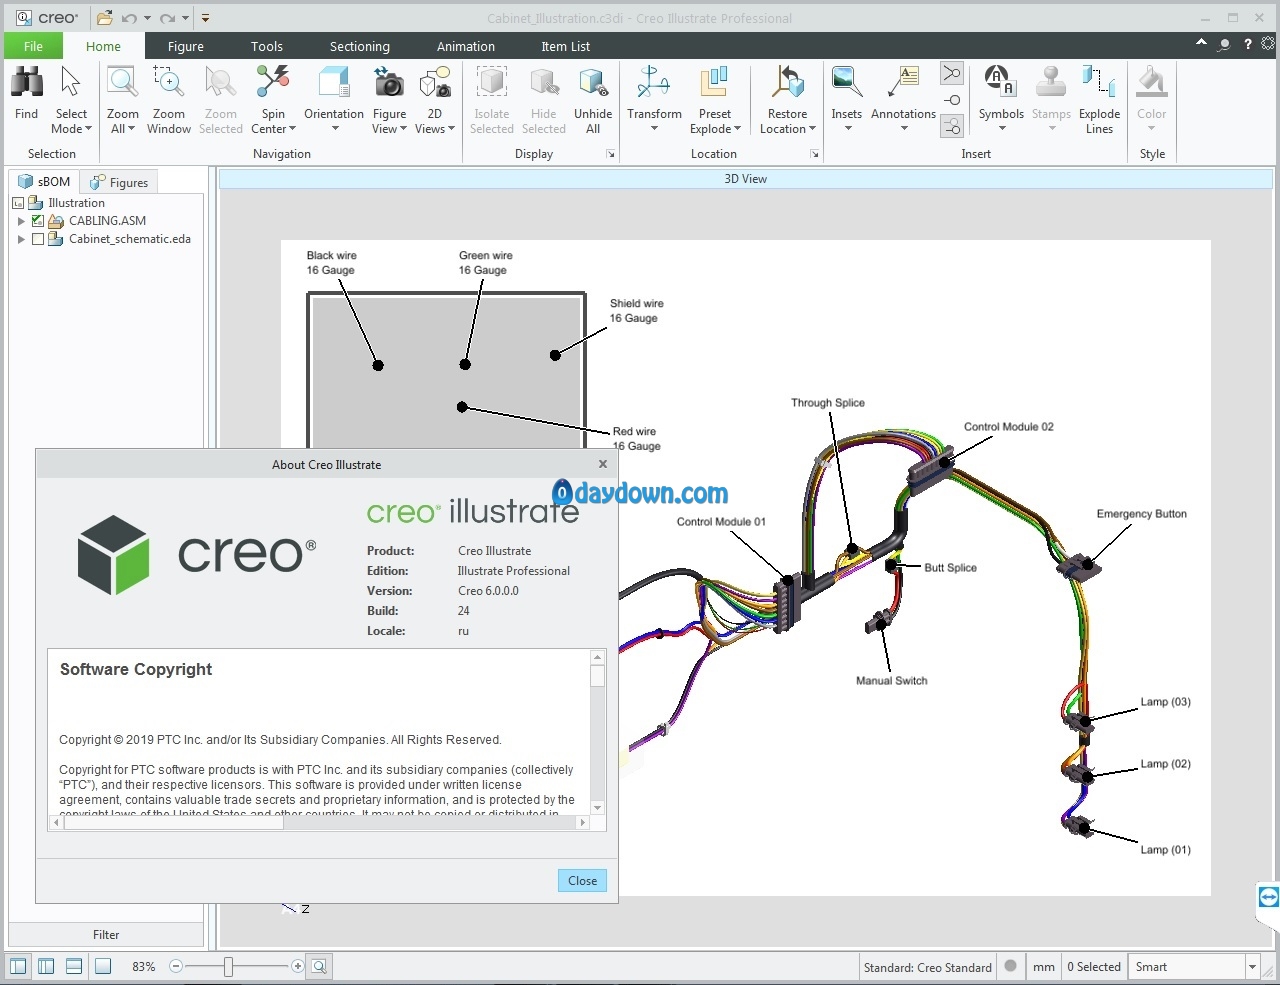
Task: Expand the CABLING.ASM tree node
Action: click(x=21, y=221)
